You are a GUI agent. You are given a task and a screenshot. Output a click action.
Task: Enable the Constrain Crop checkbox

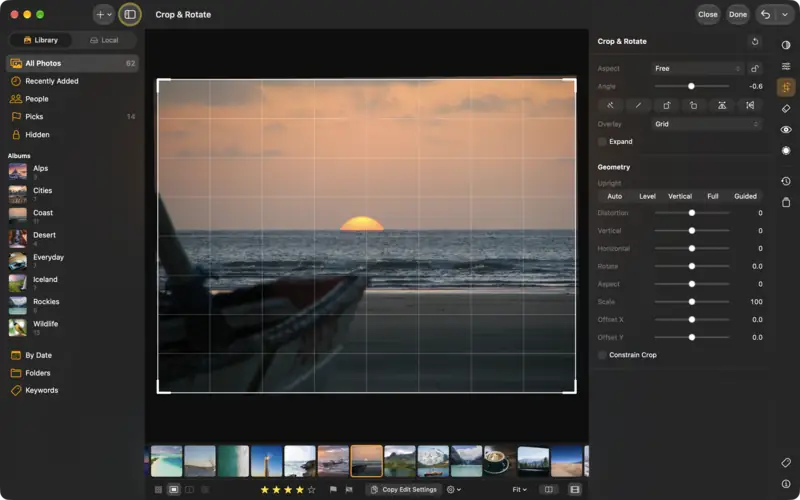(603, 355)
